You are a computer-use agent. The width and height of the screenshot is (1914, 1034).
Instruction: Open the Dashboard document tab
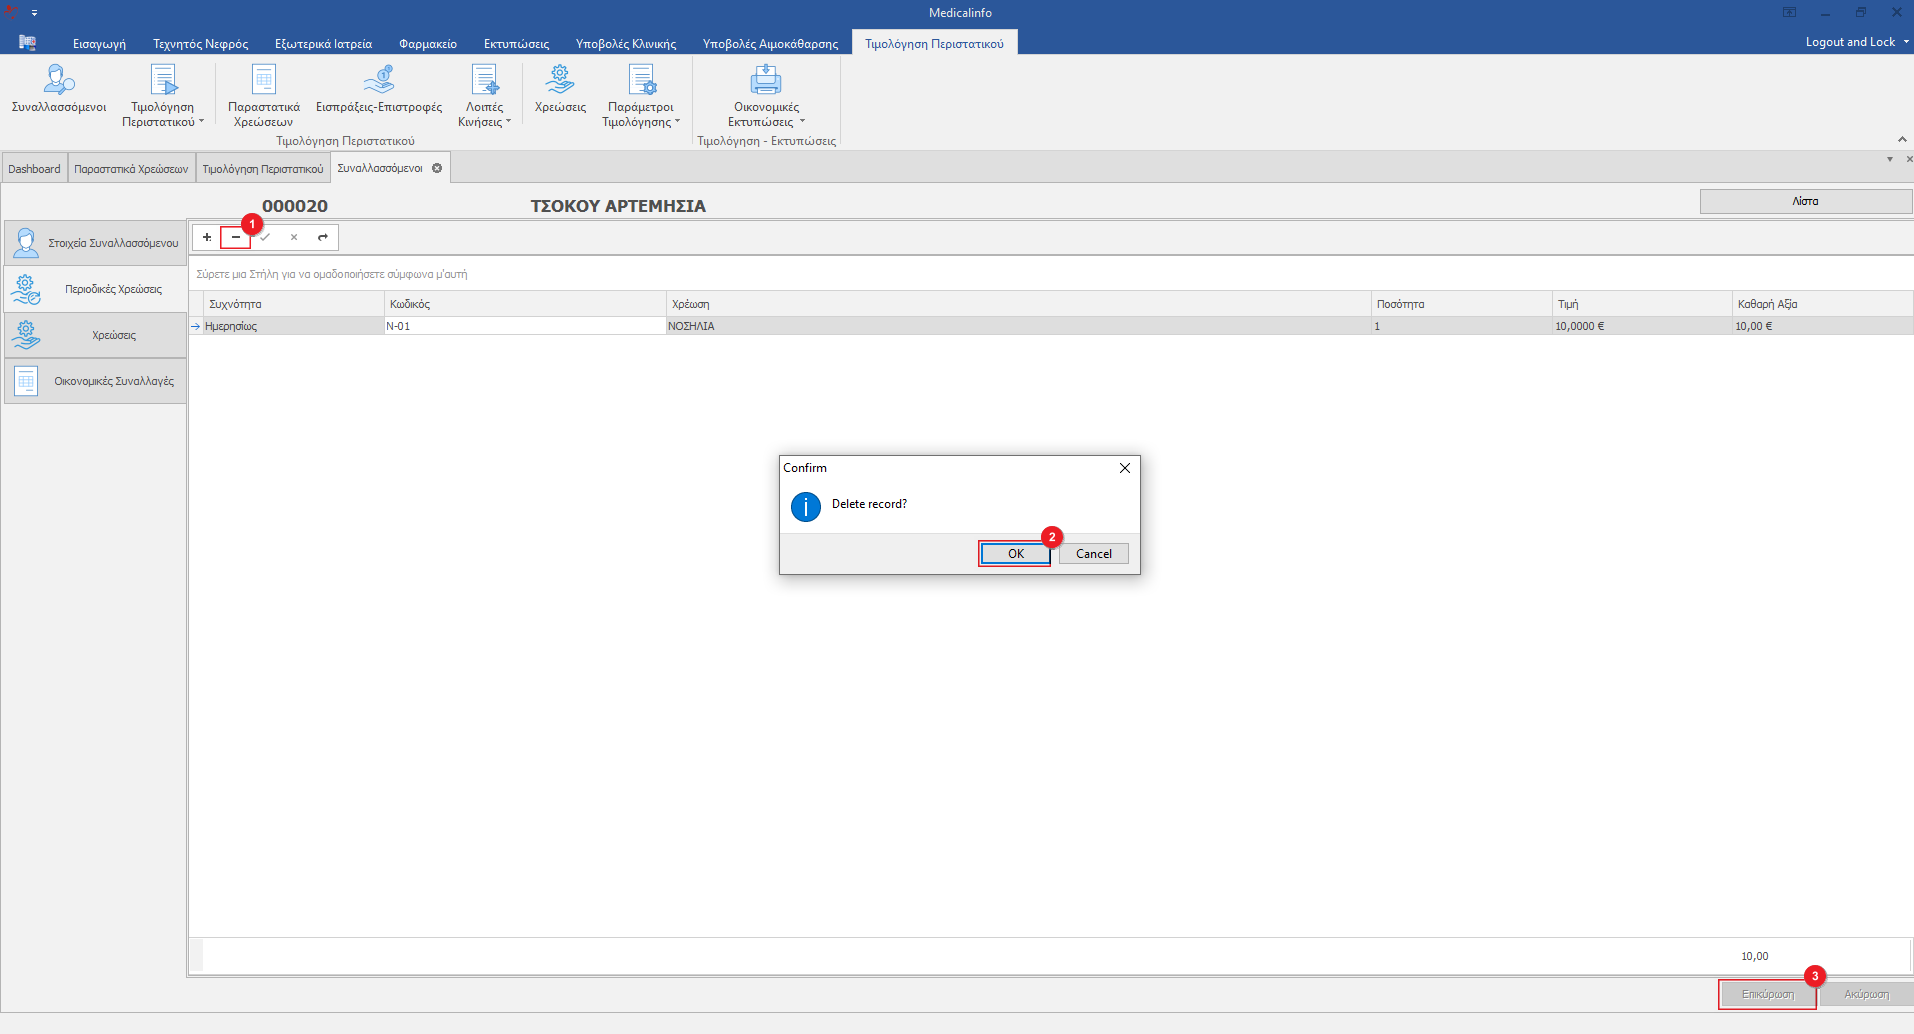coord(34,169)
